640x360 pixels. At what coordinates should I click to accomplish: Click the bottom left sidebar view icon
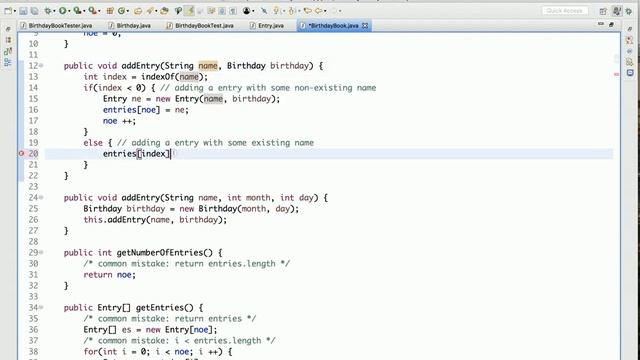[x=8, y=62]
